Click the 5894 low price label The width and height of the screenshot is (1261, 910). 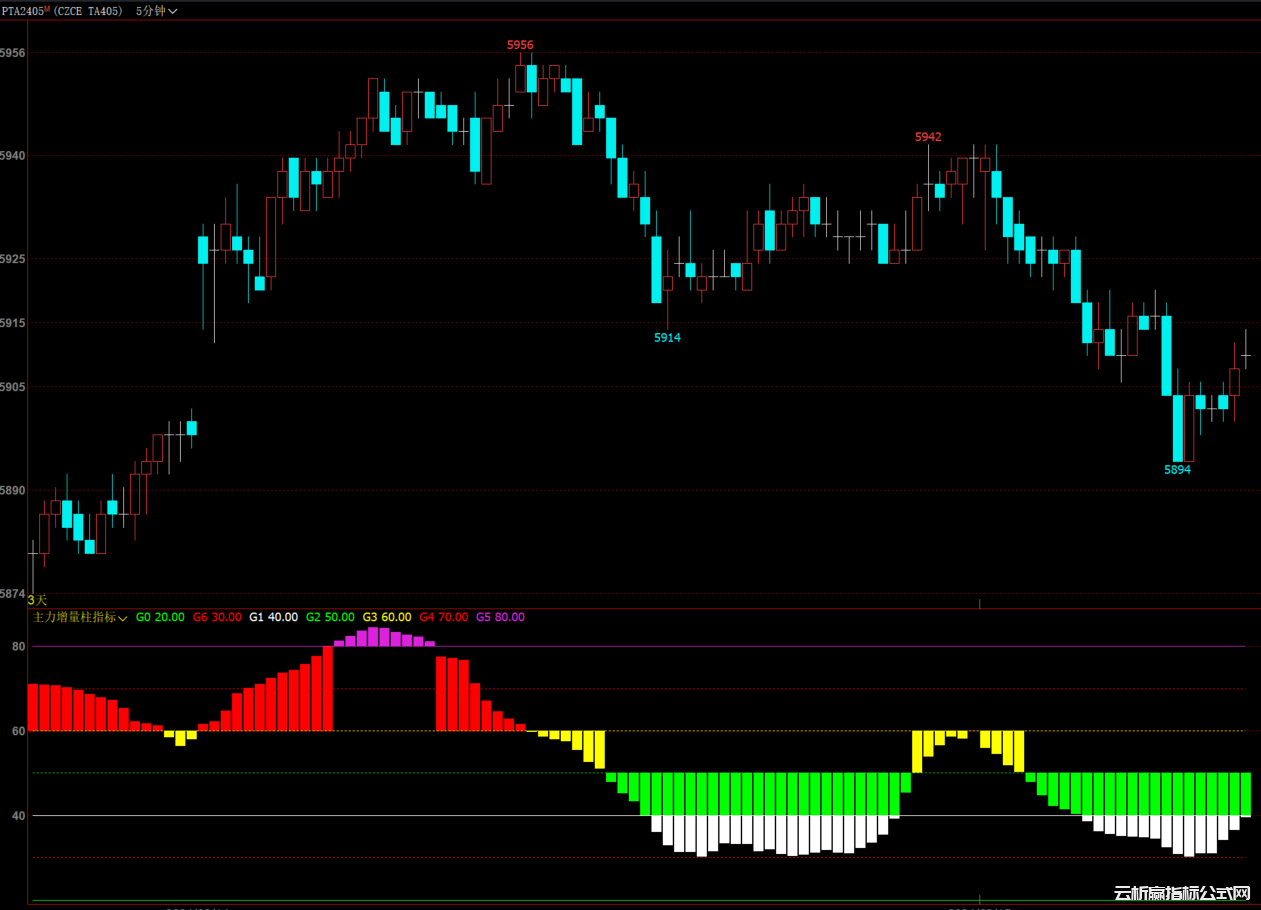(1177, 470)
